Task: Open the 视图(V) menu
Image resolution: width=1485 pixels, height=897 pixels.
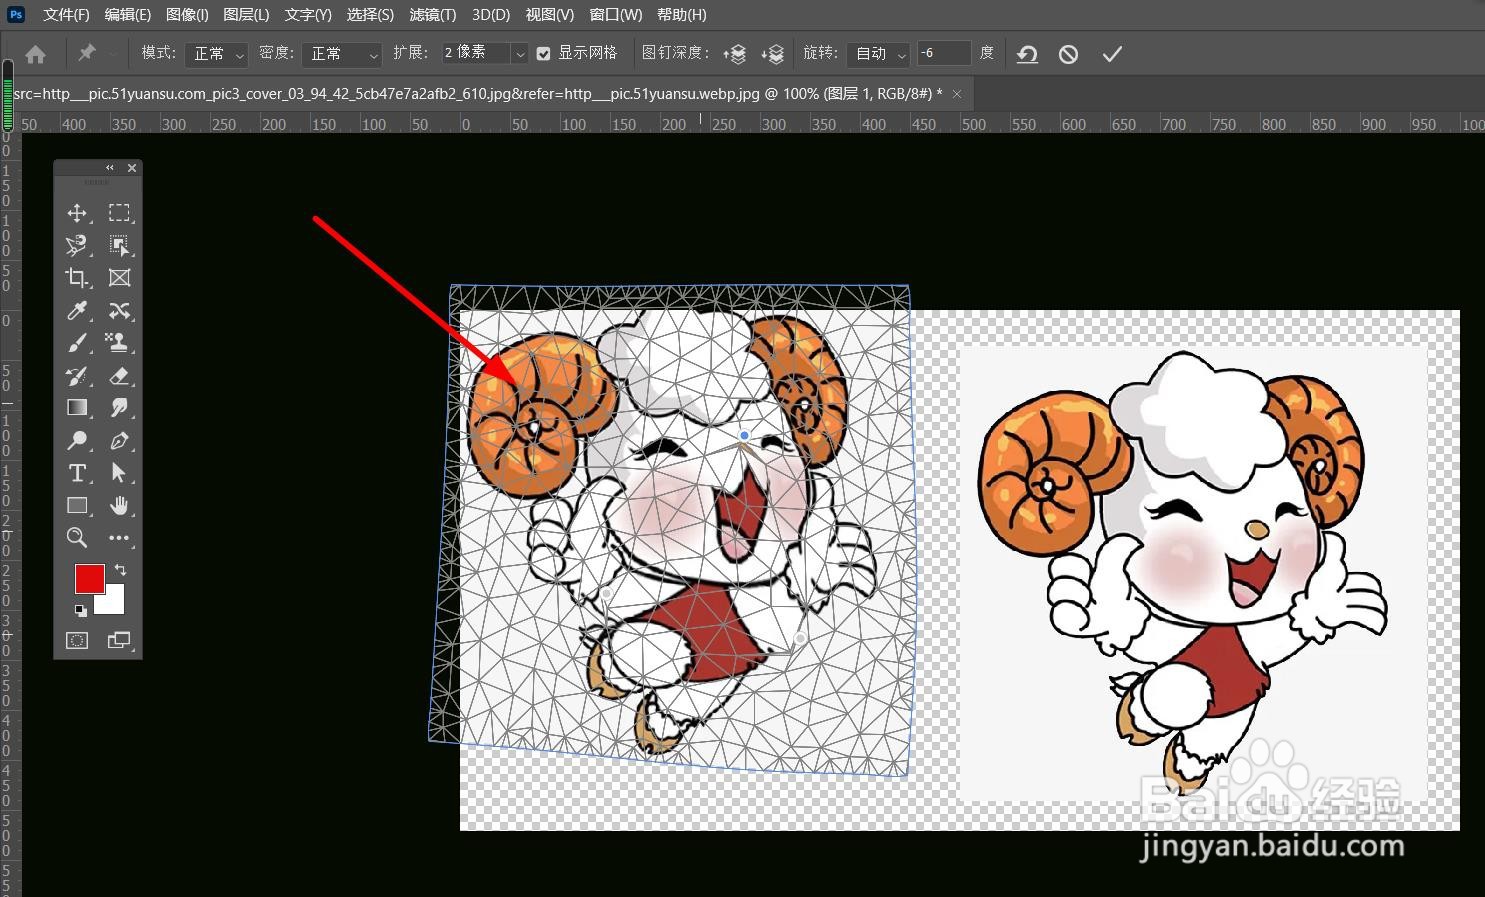Action: coord(550,15)
